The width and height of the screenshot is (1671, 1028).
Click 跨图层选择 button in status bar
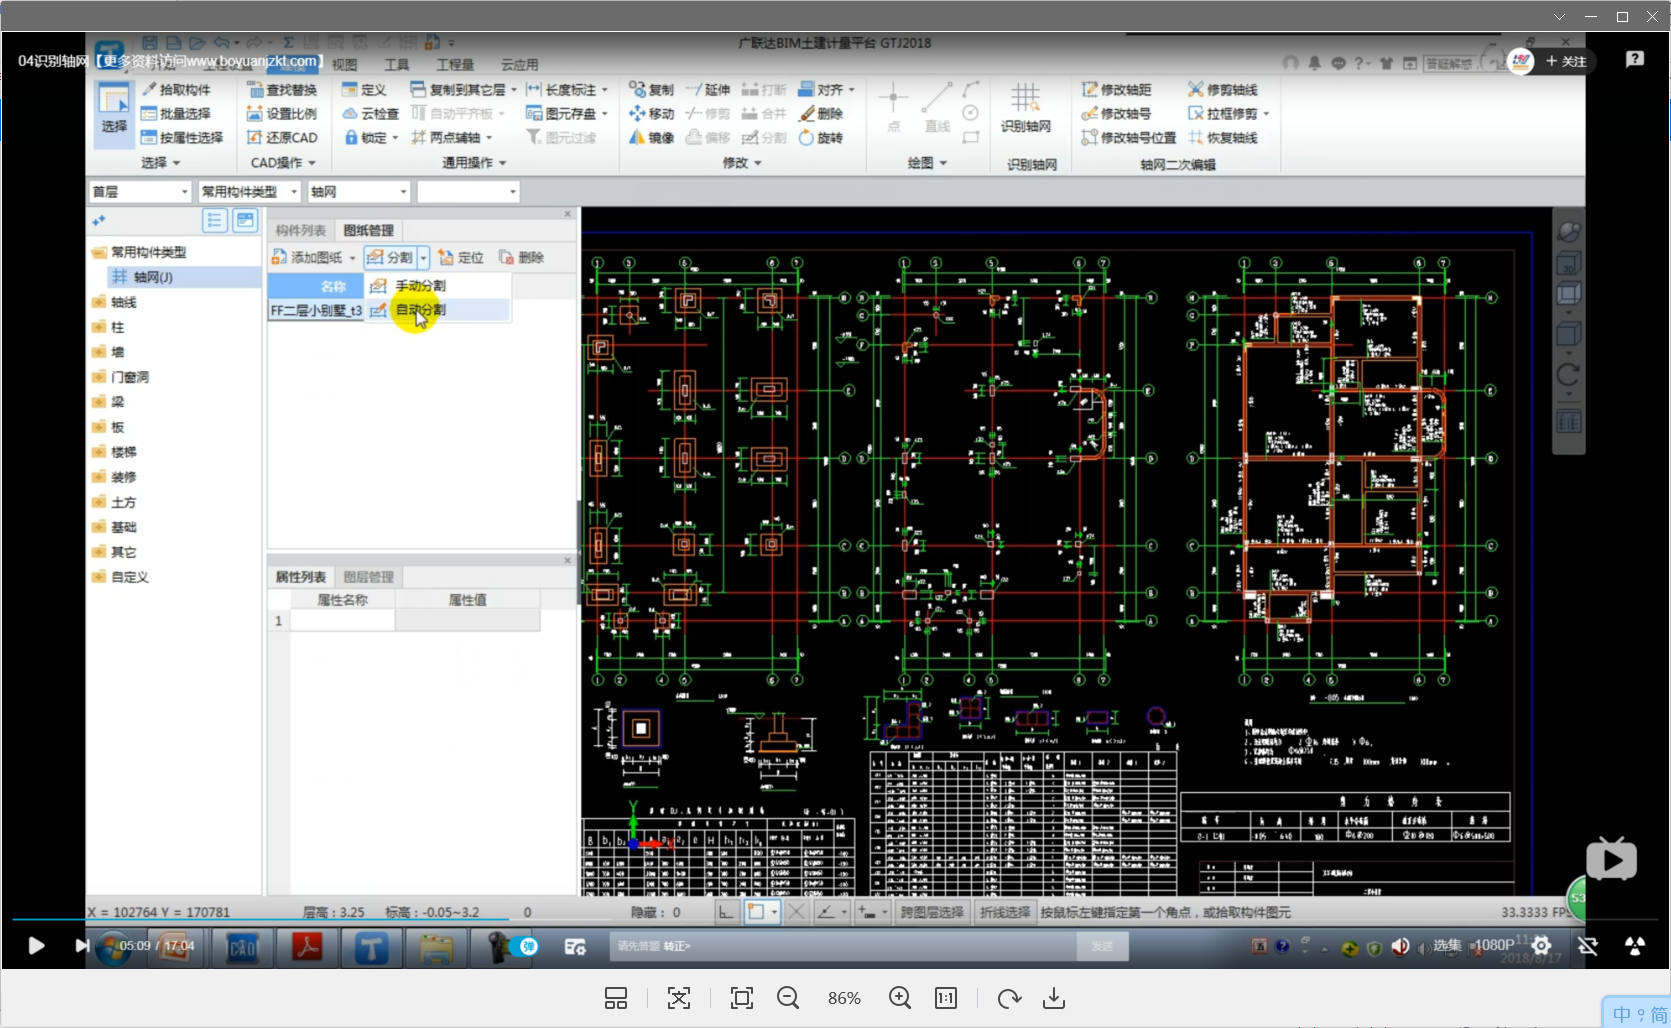(x=931, y=912)
